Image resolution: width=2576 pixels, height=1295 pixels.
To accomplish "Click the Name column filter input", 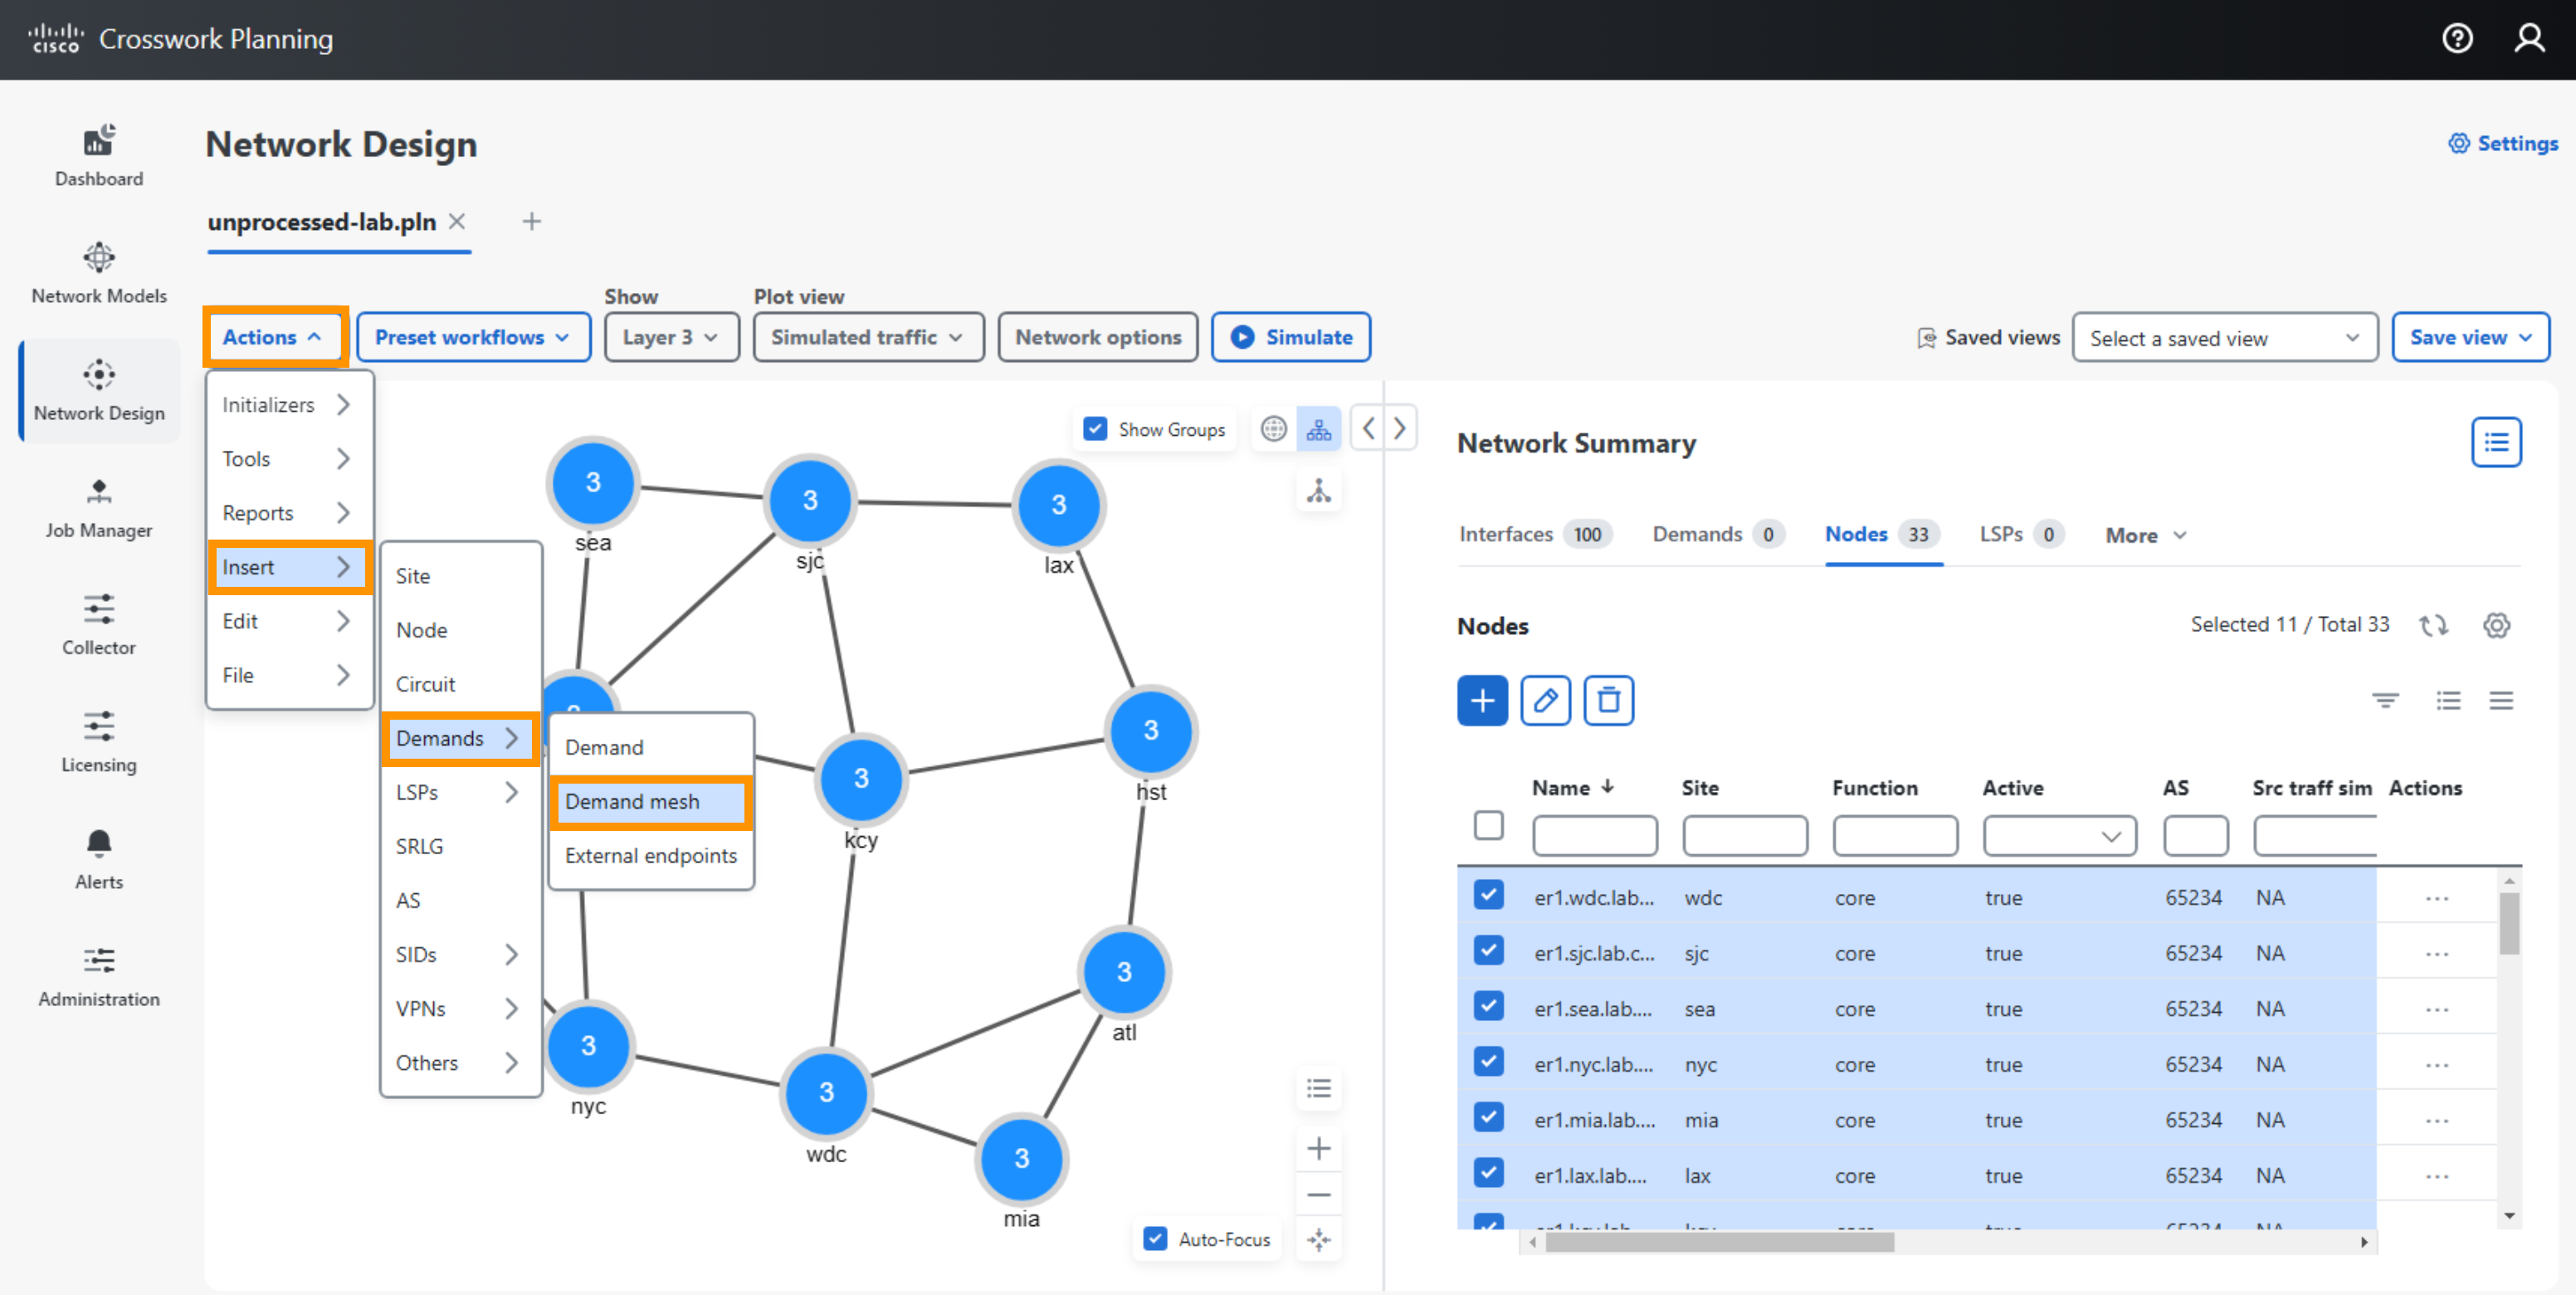I will point(1594,836).
